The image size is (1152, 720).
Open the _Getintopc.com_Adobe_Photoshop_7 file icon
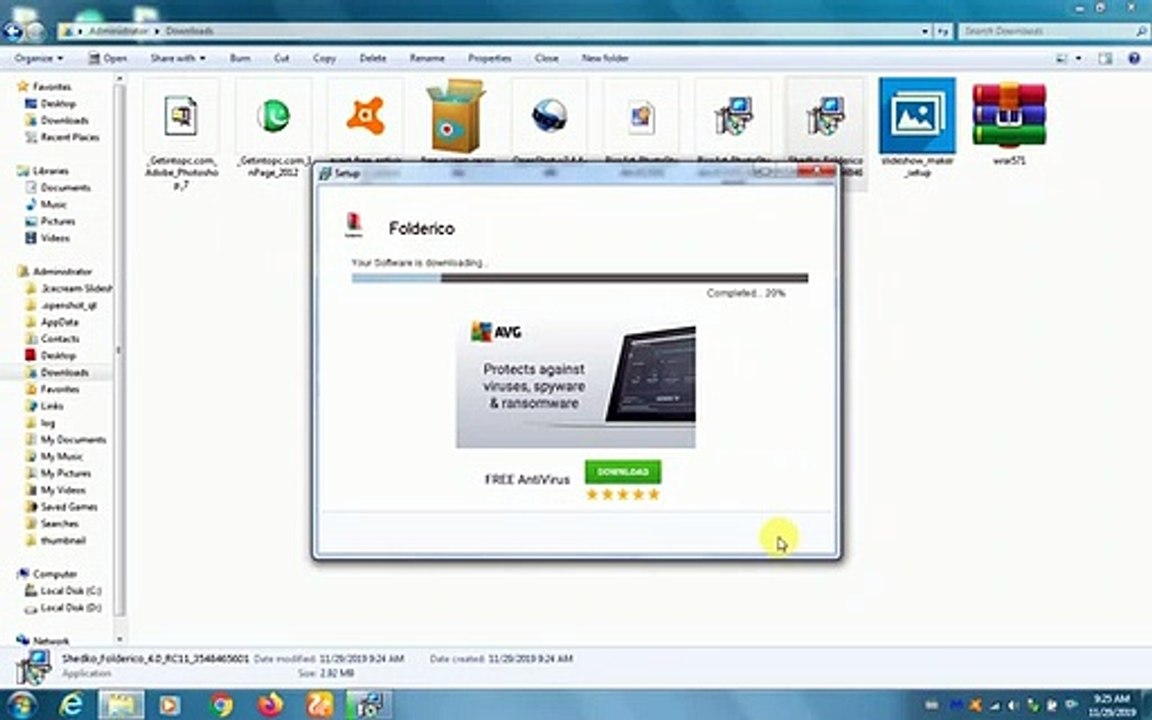tap(181, 115)
